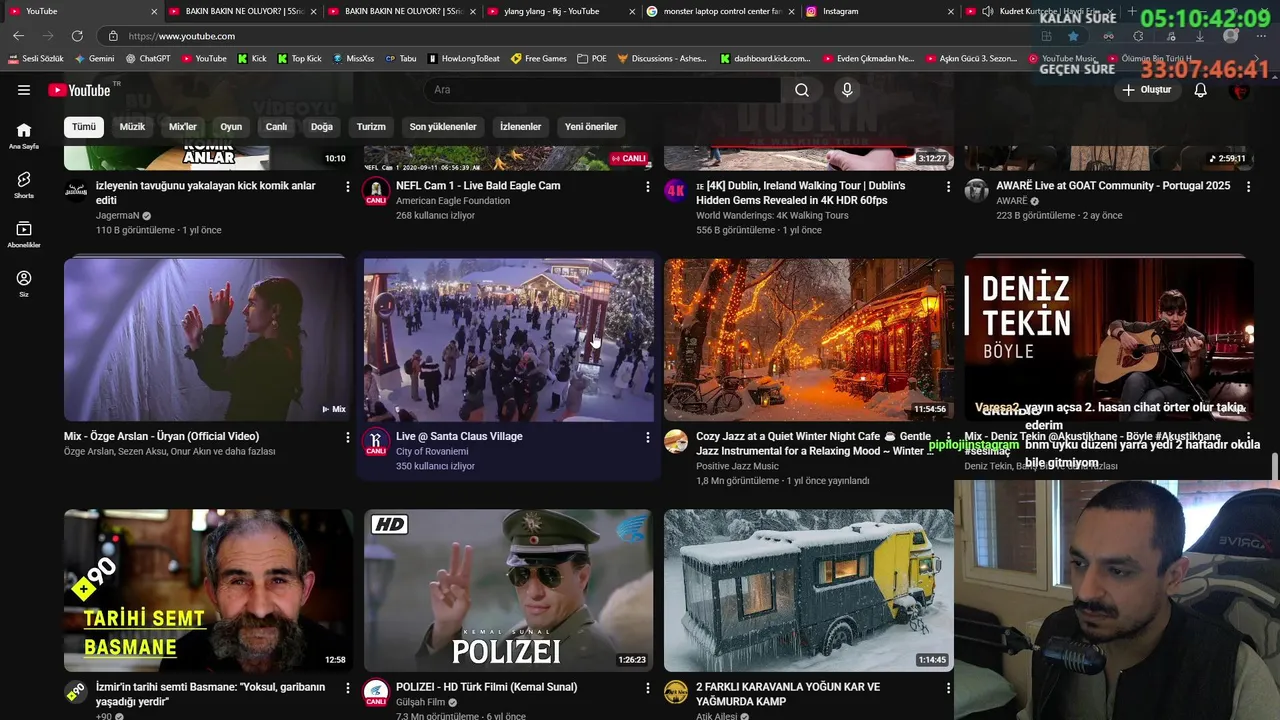
Task: Go to Ana Sayfa in sidebar
Action: coord(24,136)
